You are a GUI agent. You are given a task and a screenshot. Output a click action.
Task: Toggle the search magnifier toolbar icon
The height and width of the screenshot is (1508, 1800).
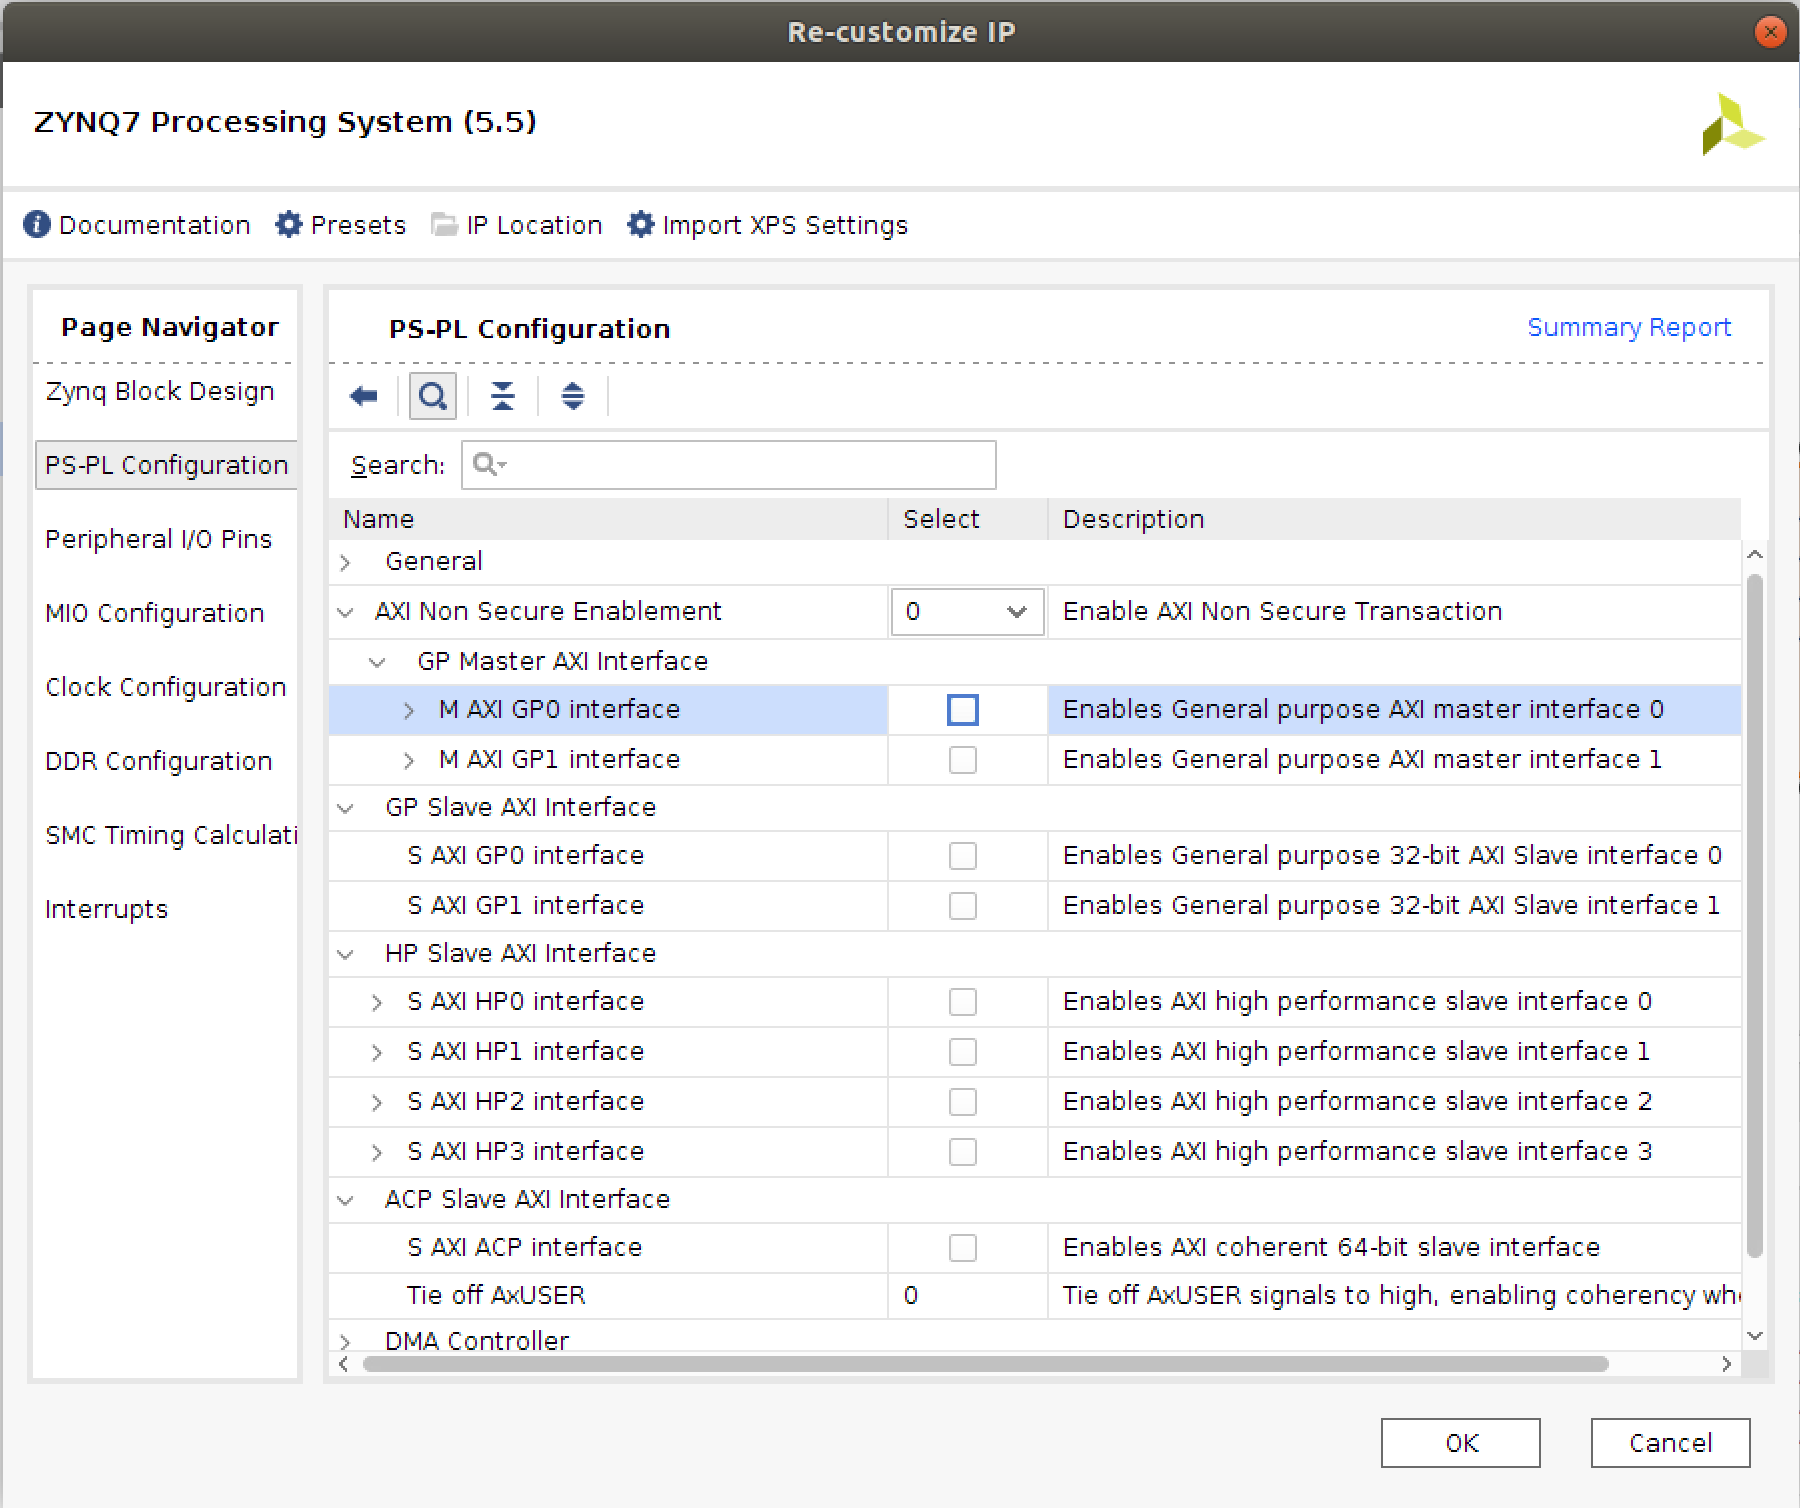point(432,397)
